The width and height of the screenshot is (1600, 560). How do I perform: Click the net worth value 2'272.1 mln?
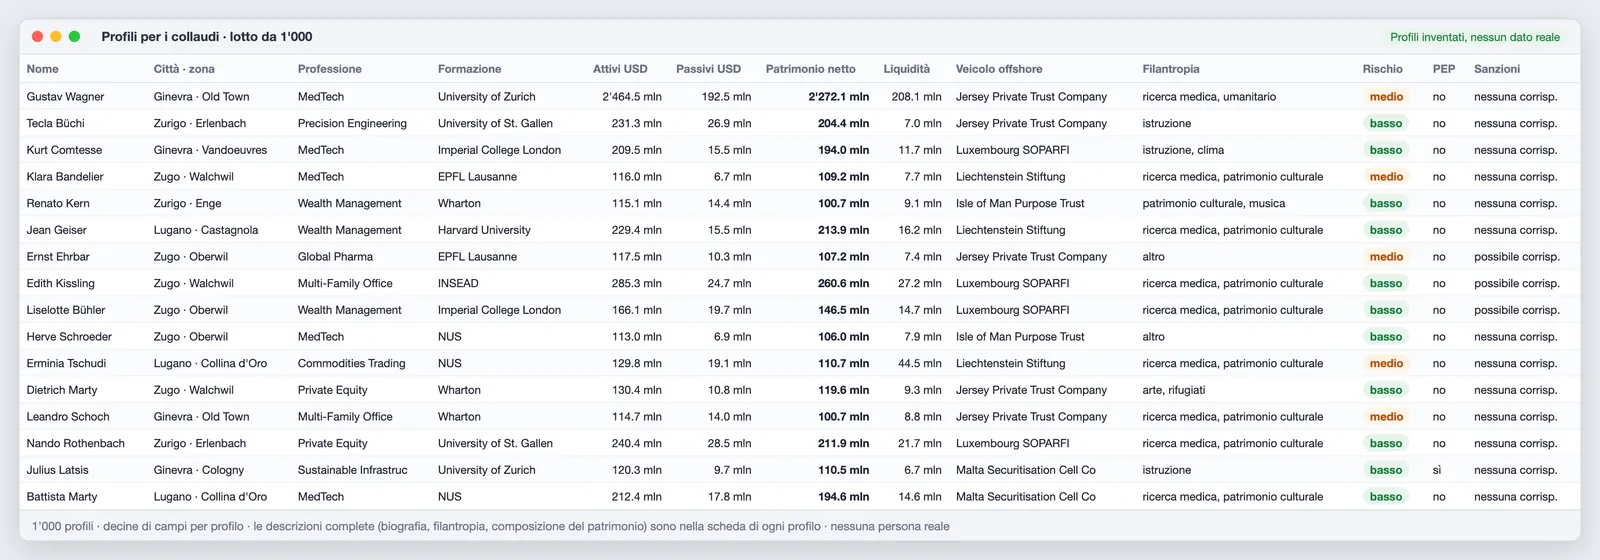839,97
